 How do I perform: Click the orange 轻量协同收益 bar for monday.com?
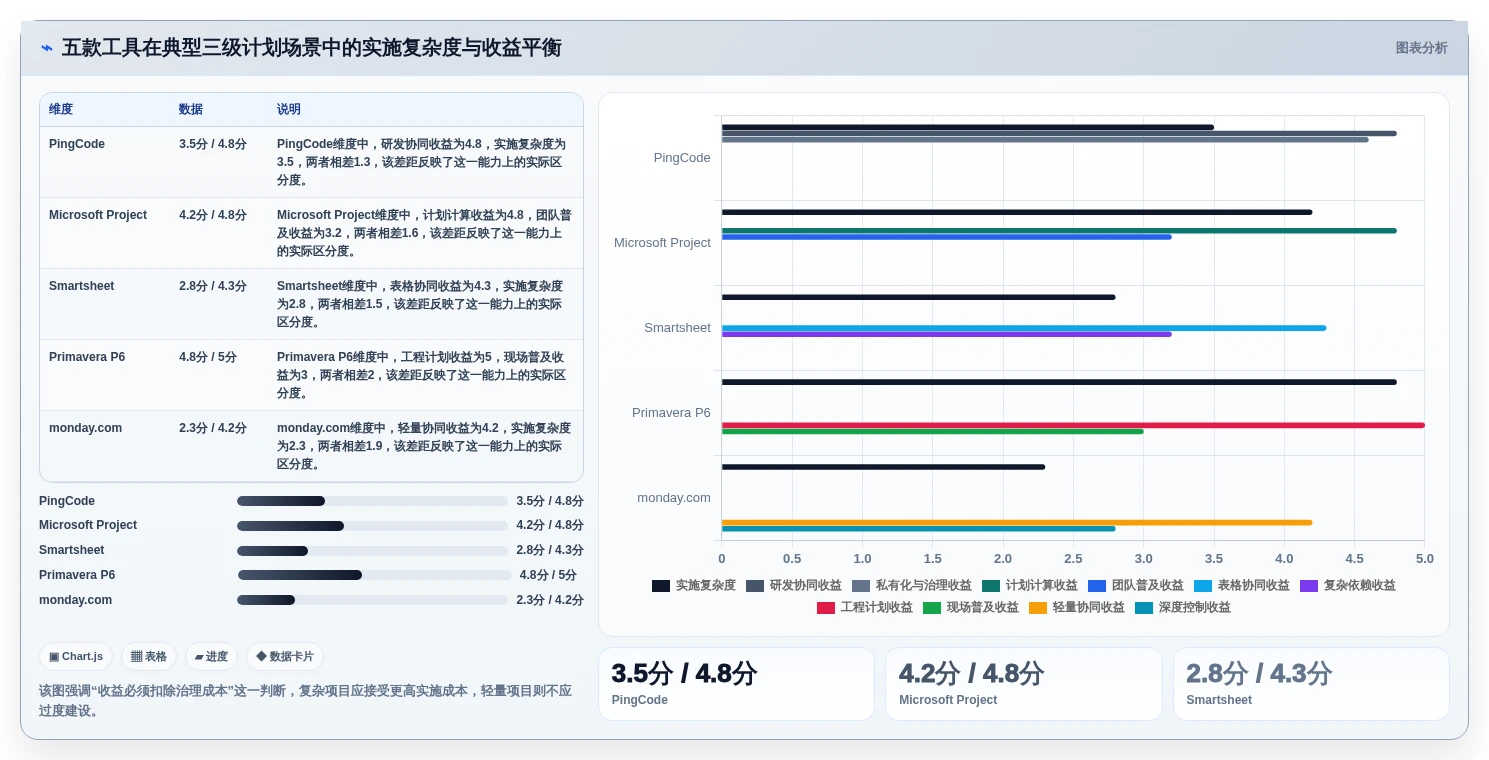click(1017, 522)
